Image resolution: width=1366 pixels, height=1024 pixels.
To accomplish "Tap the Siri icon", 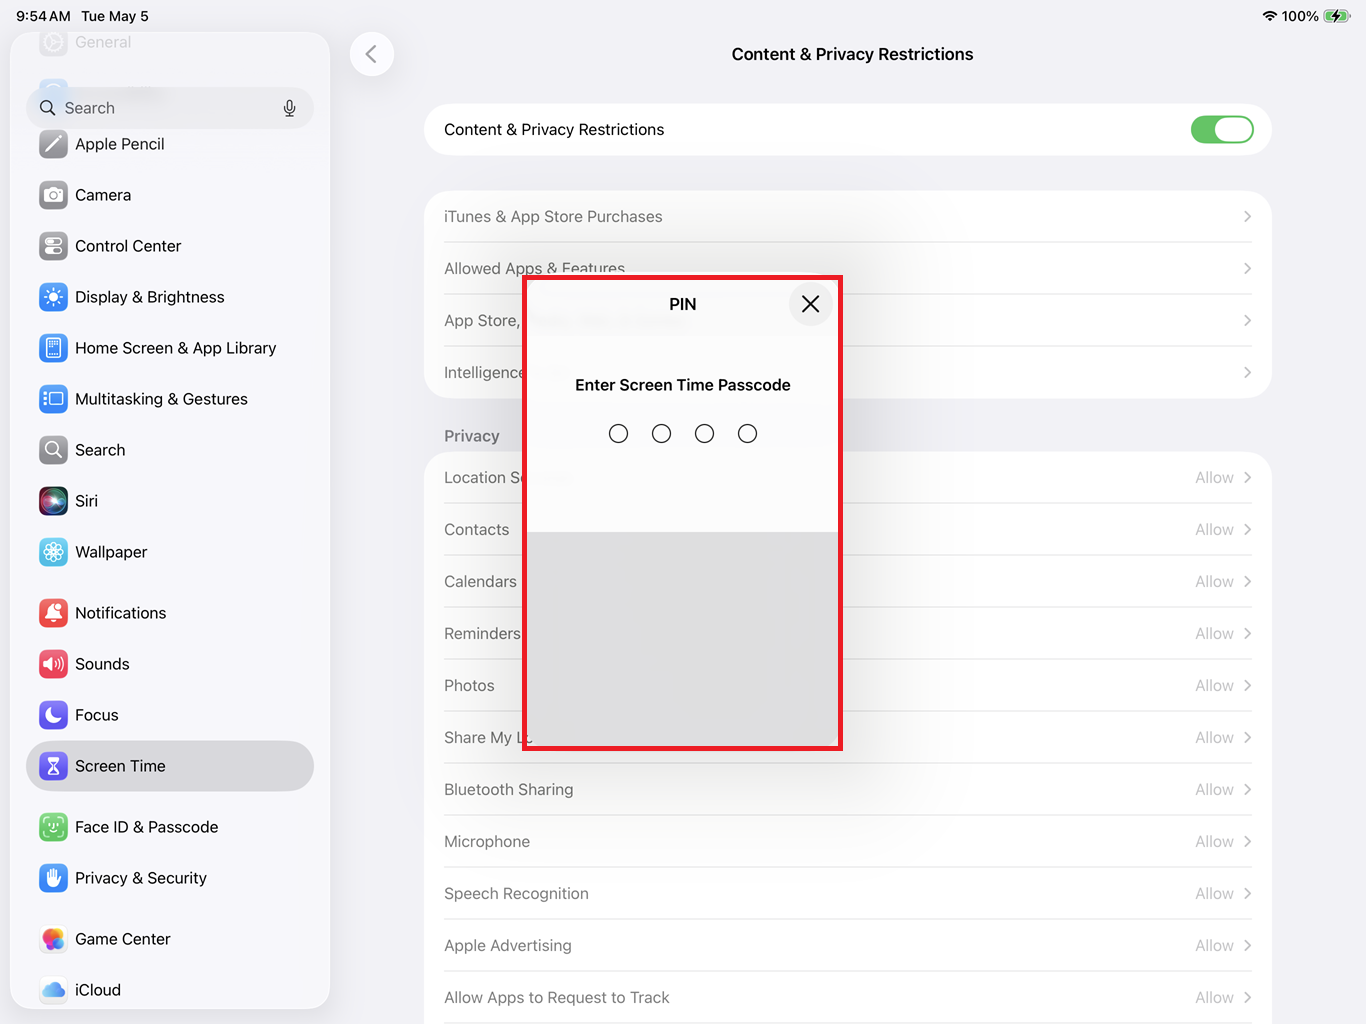I will 53,501.
